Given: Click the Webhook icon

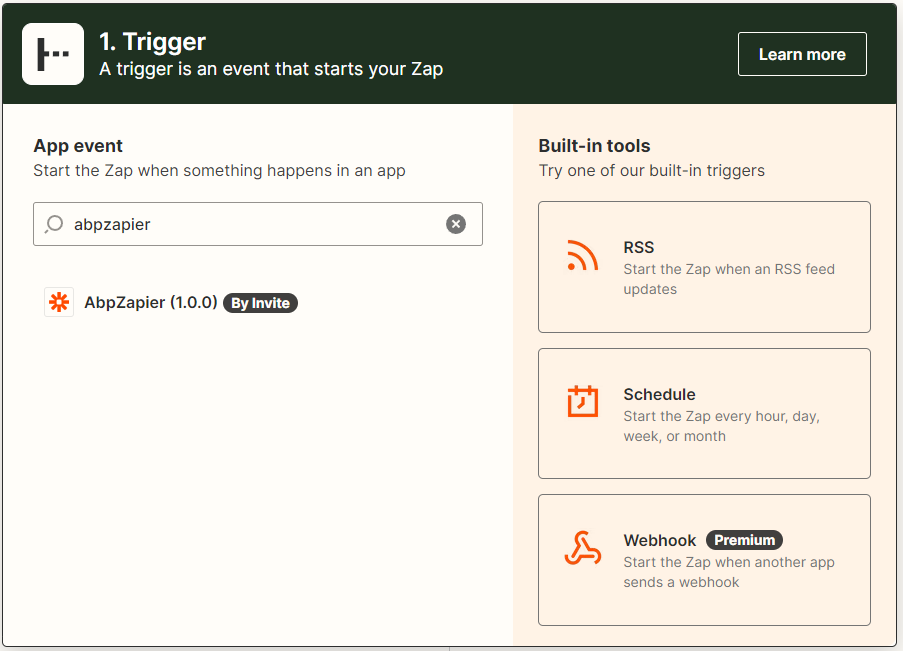Looking at the screenshot, I should tap(582, 547).
